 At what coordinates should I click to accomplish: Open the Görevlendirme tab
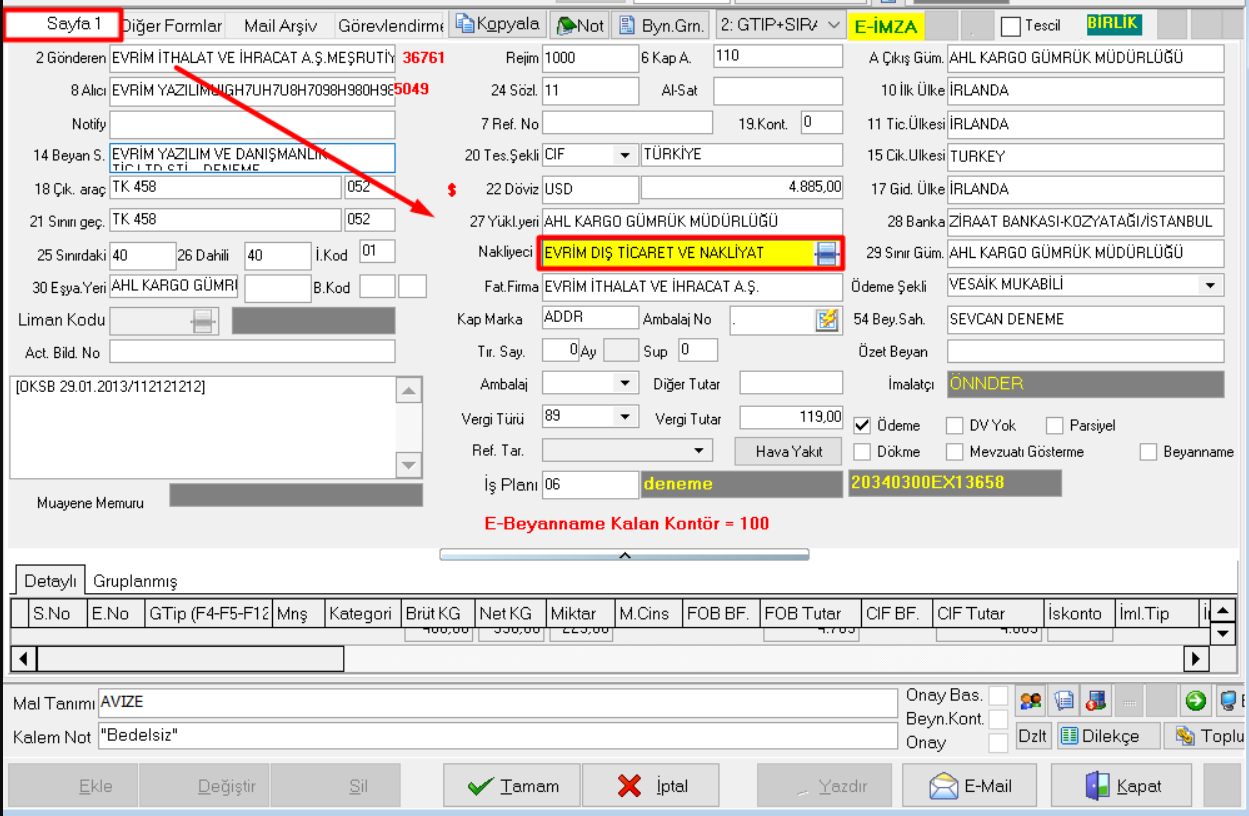click(391, 26)
